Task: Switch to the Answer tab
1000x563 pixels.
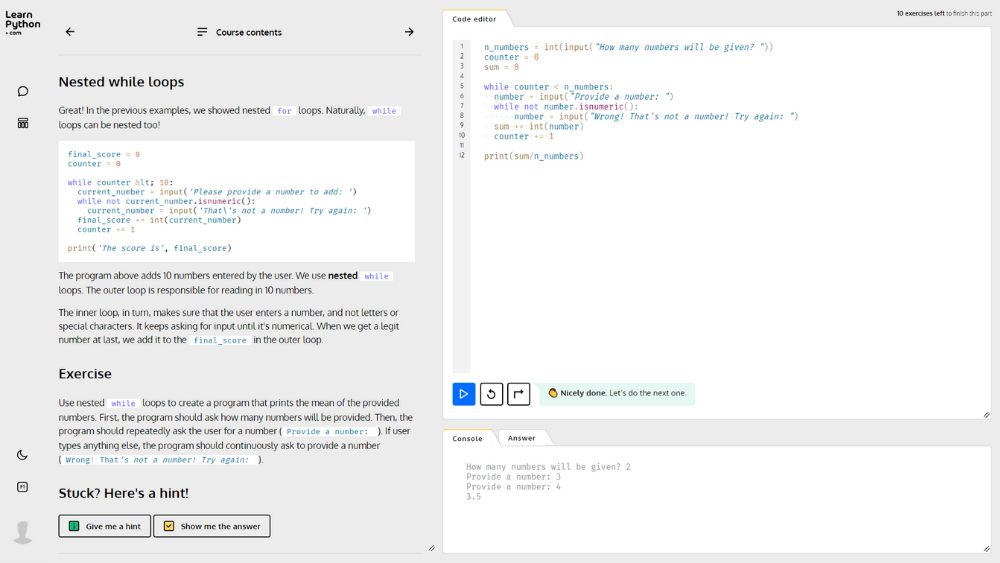Action: 521,438
